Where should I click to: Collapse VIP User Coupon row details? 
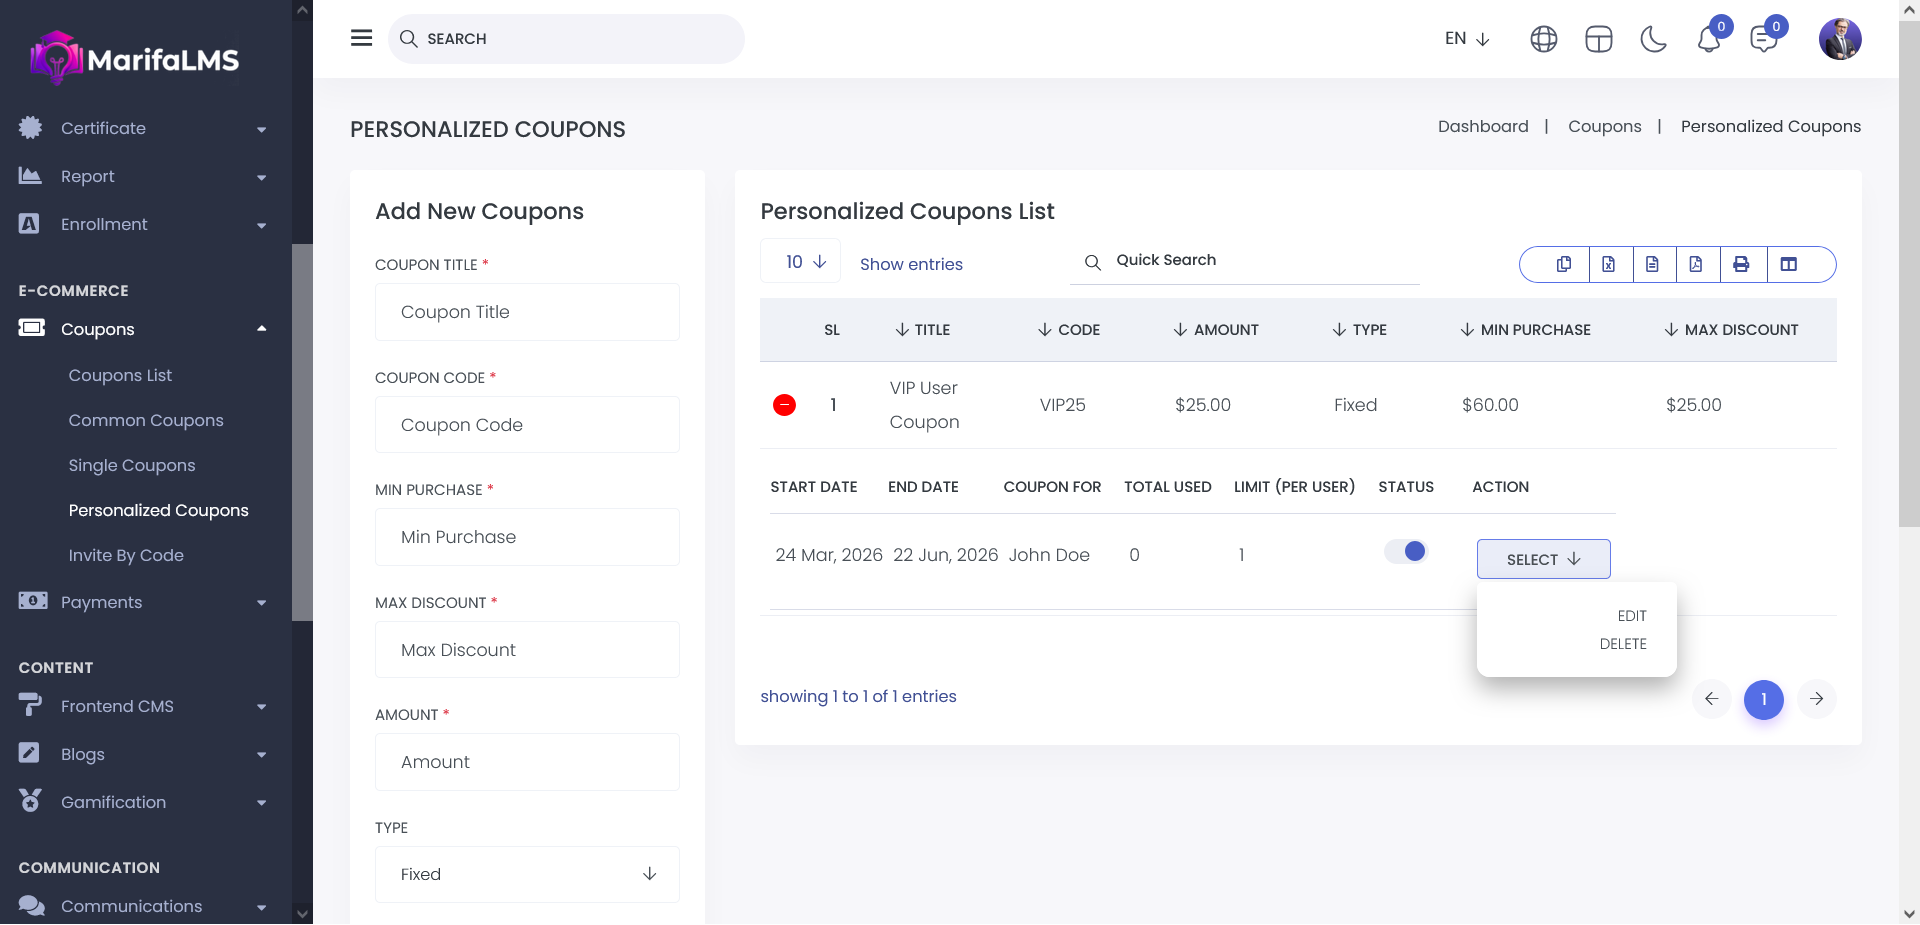point(785,405)
